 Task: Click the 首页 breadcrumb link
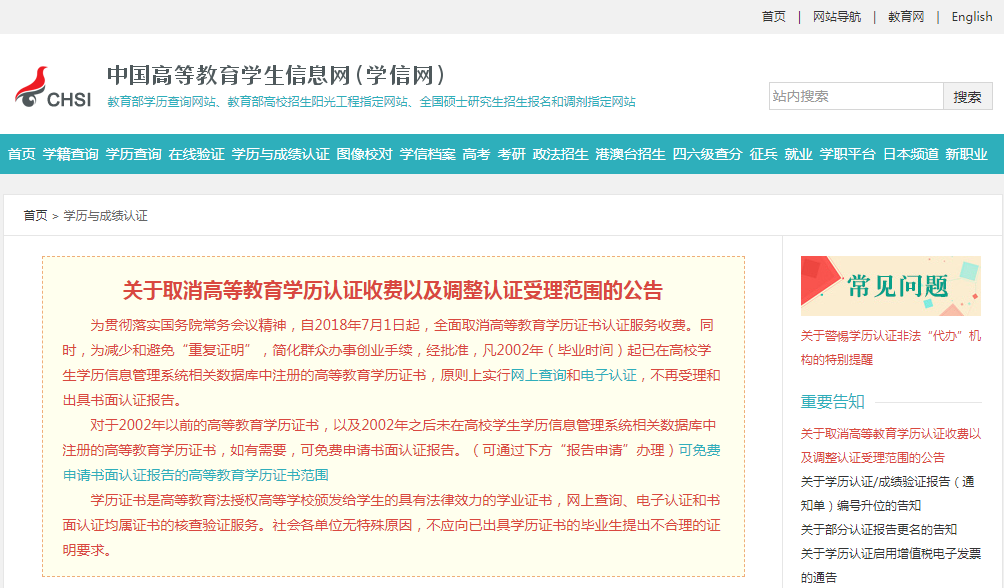point(35,216)
